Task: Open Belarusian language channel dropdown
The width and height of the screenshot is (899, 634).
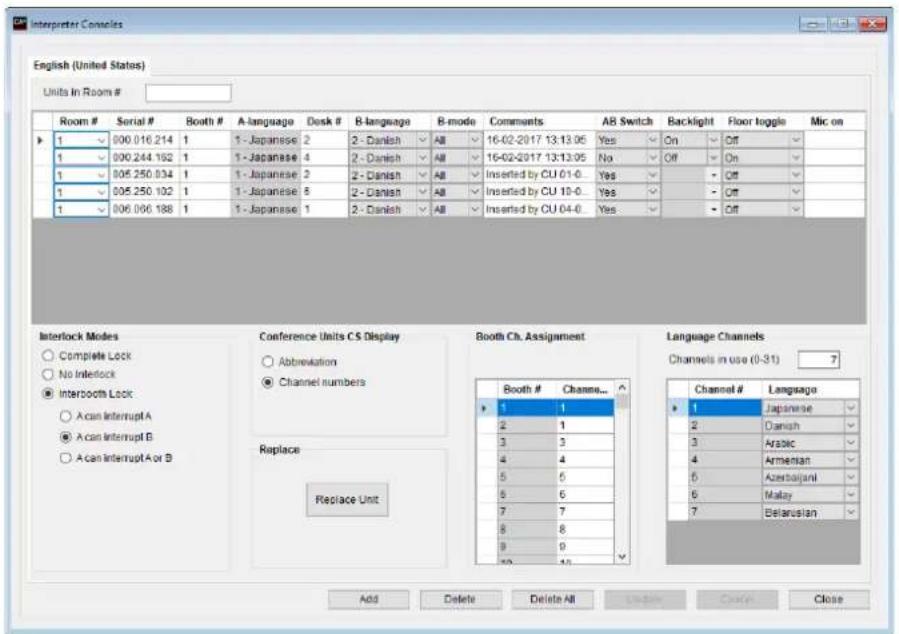Action: [851, 512]
